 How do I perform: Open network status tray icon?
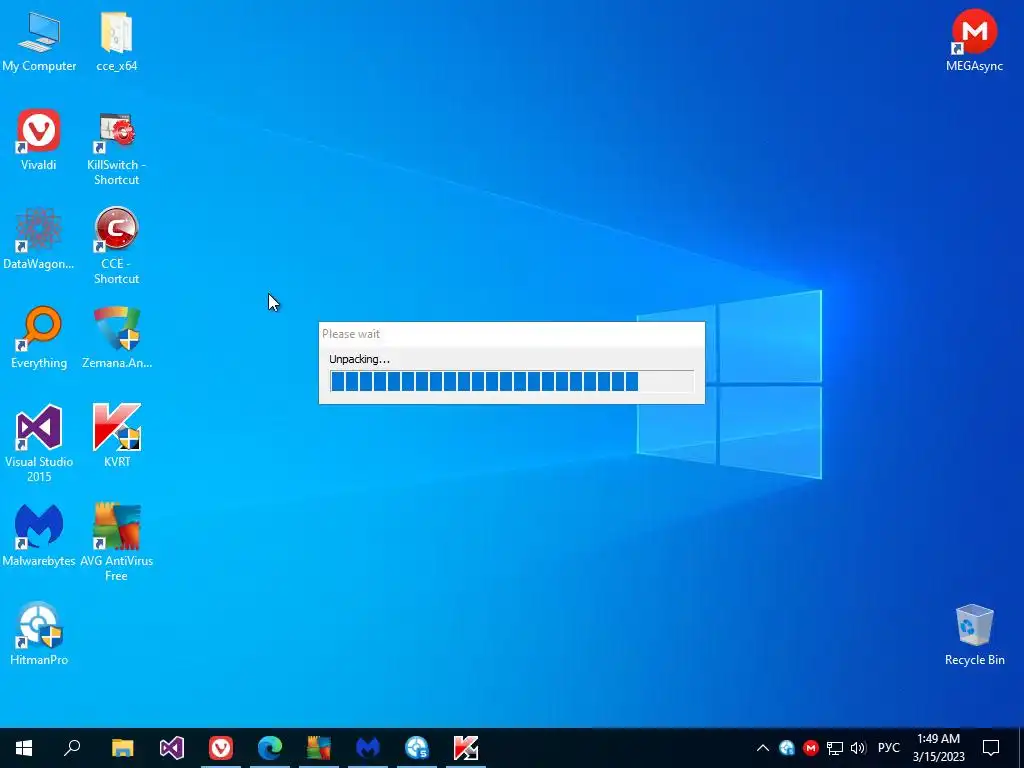[x=834, y=748]
